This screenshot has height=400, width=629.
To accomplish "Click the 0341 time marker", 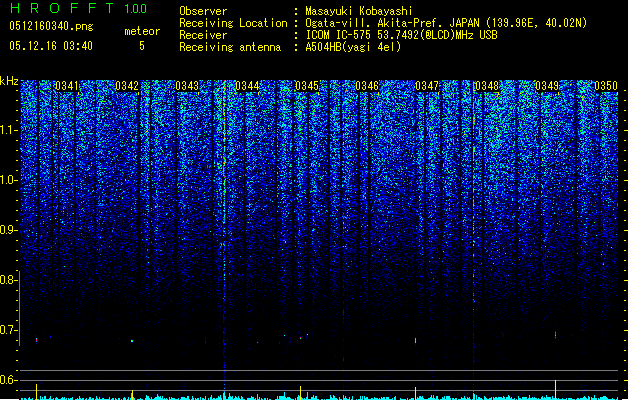I will (x=67, y=86).
